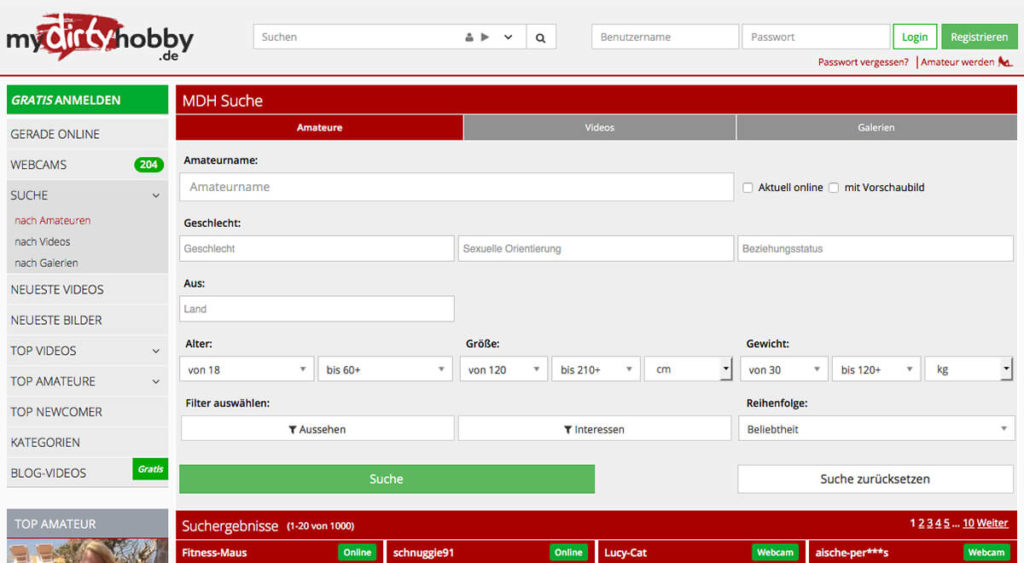The width and height of the screenshot is (1024, 563).
Task: Click the green 204 webcams badge
Action: [x=149, y=165]
